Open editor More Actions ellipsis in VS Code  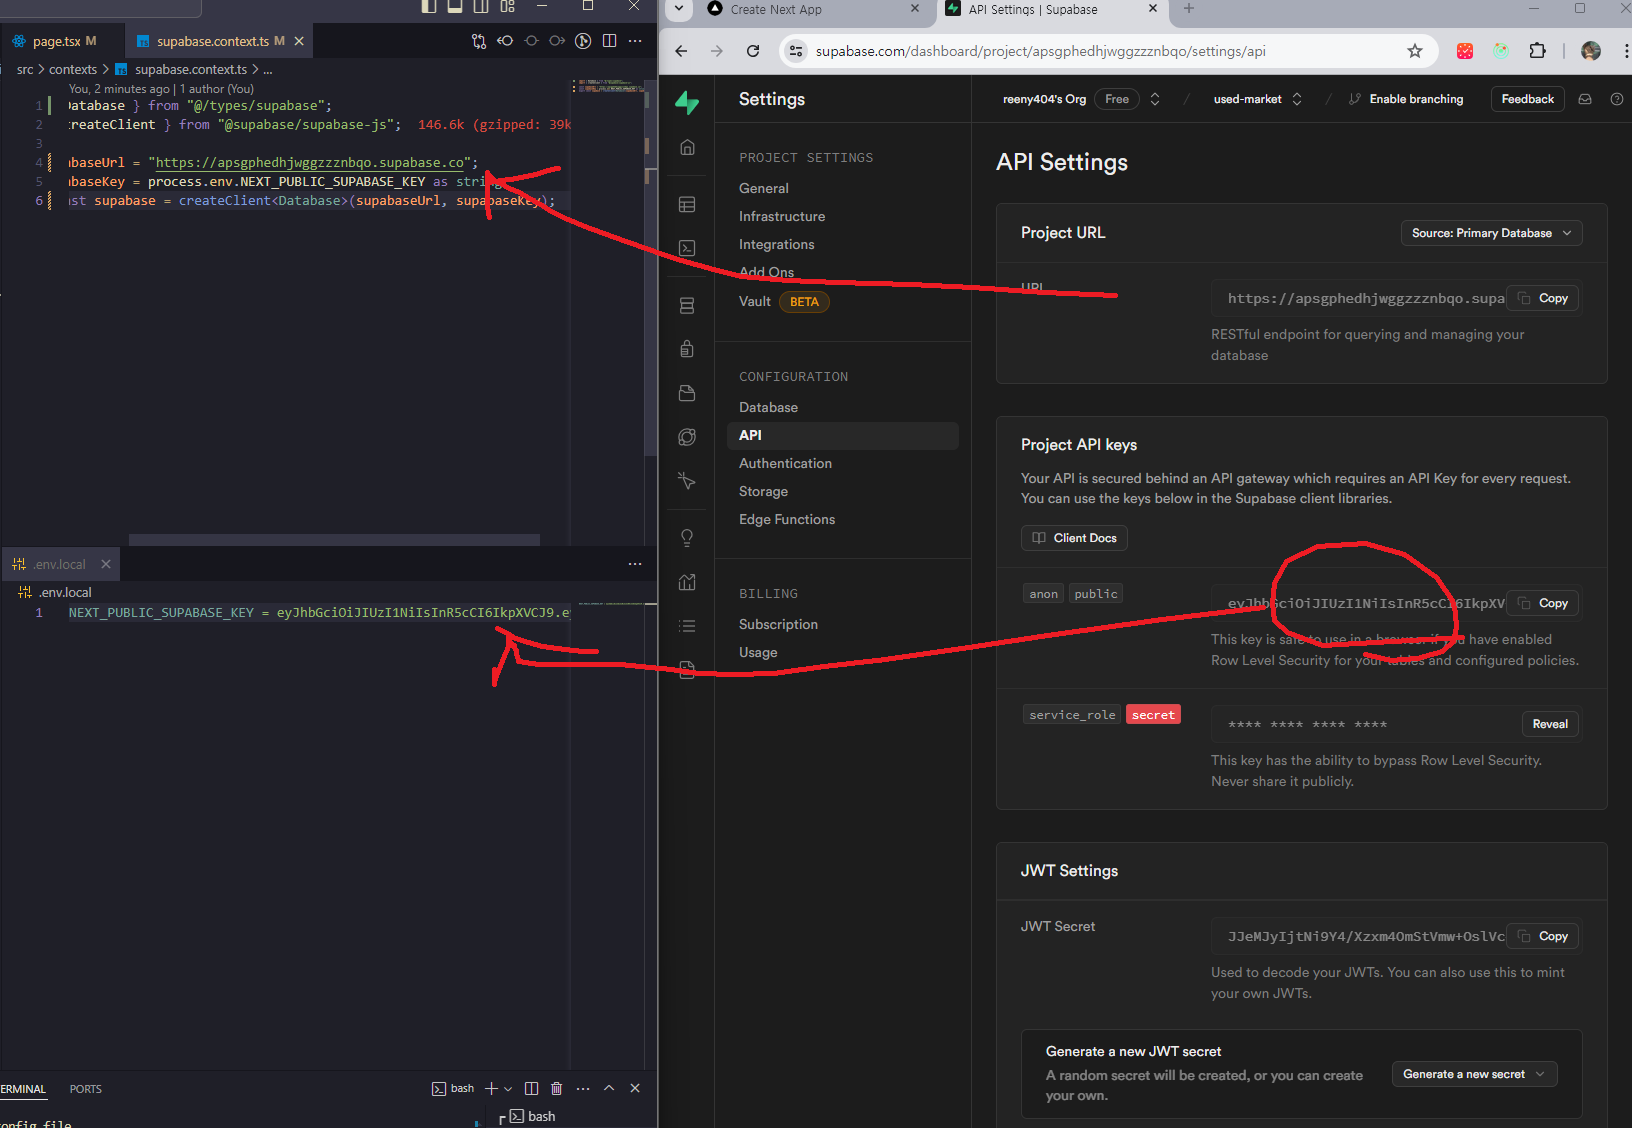pos(635,41)
